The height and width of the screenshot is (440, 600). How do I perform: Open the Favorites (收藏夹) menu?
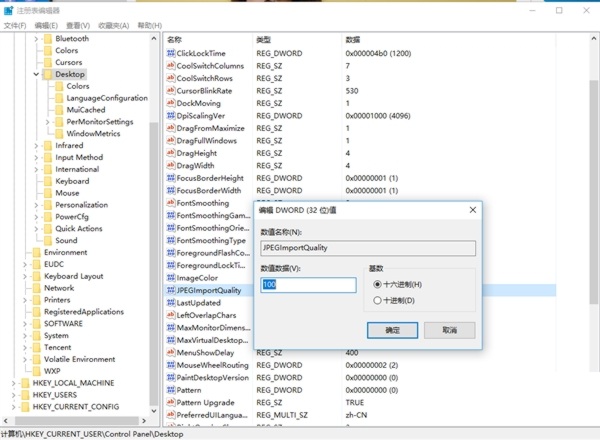tap(113, 26)
